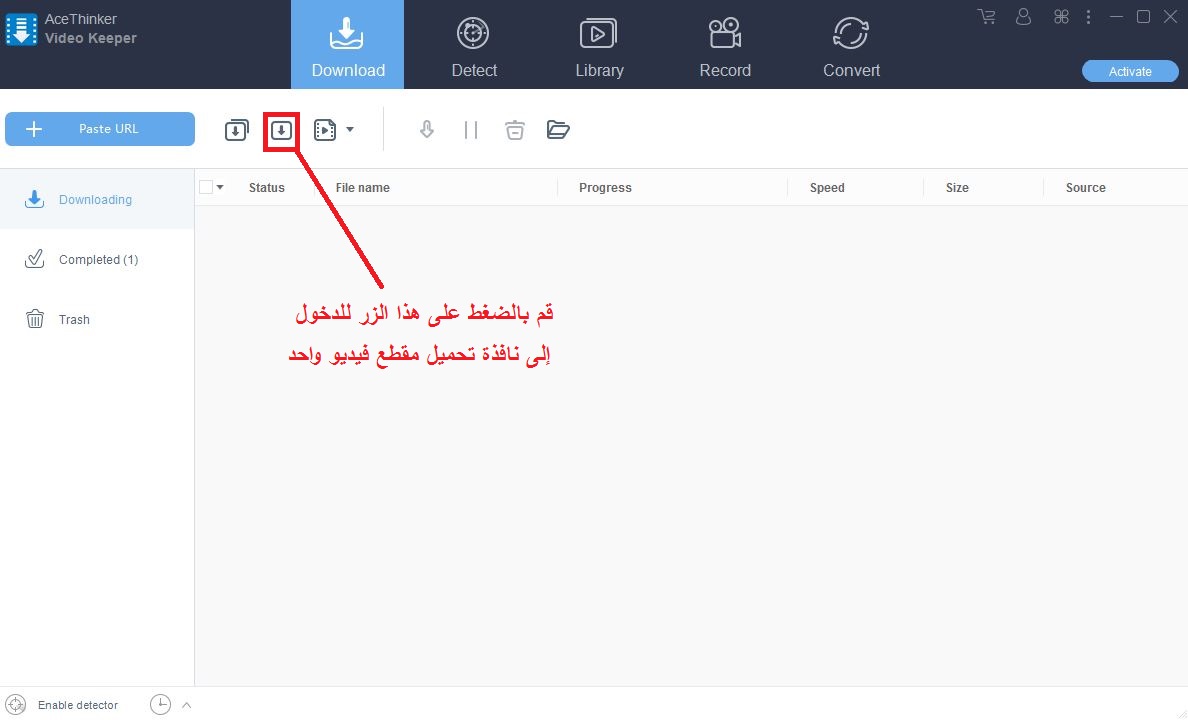Open the video format conversion icon
Image resolution: width=1188 pixels, height=720 pixels.
(322, 129)
